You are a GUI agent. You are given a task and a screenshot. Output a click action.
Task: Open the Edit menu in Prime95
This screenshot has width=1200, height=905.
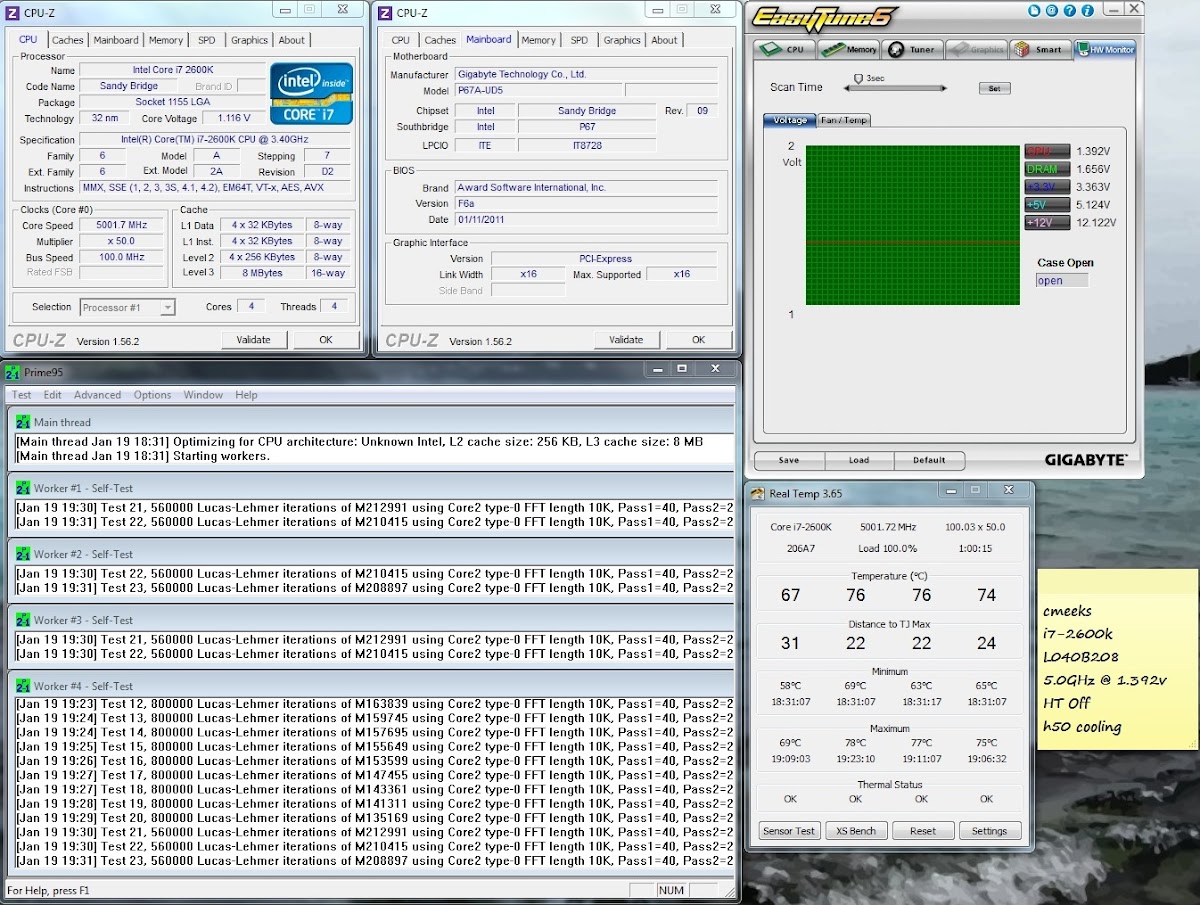click(52, 395)
